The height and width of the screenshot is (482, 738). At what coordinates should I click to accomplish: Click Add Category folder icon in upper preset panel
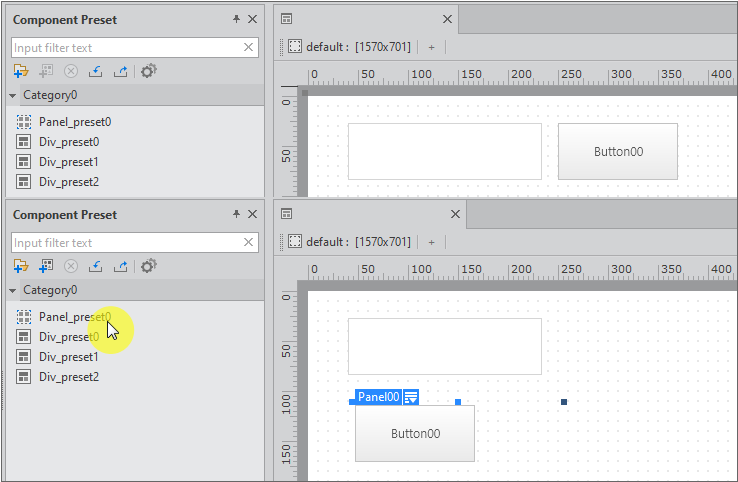pos(20,71)
